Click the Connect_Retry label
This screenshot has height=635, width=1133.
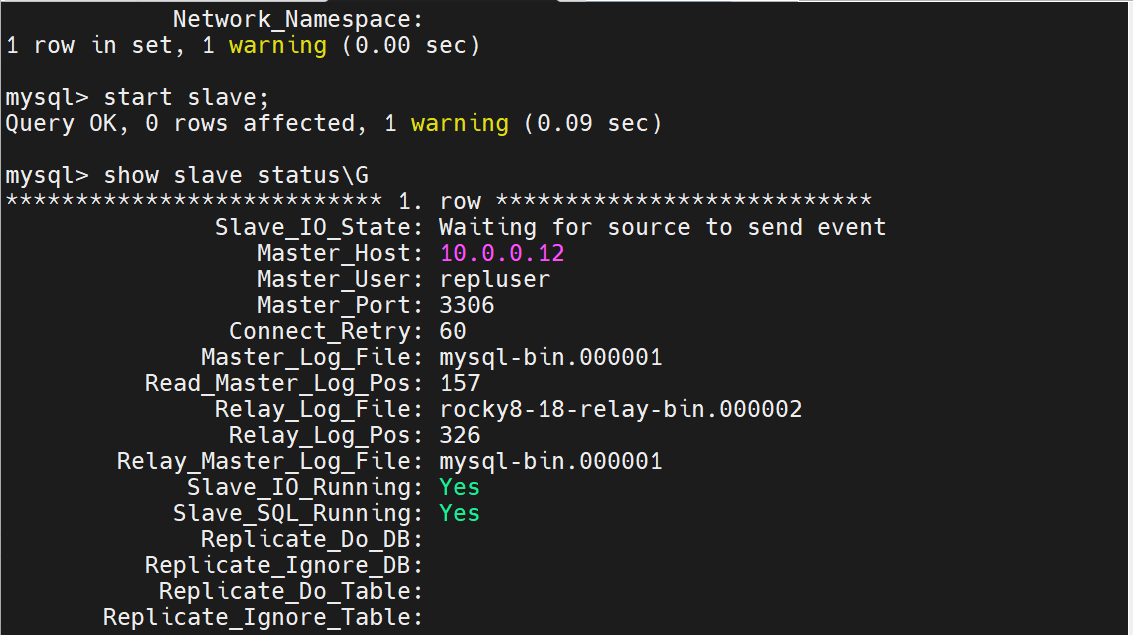(x=326, y=332)
